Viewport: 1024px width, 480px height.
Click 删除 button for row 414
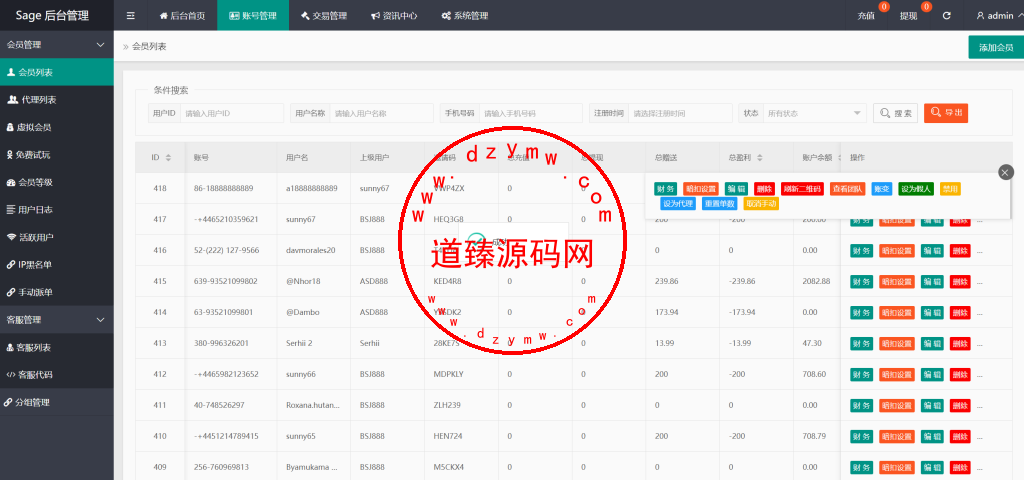pos(960,312)
